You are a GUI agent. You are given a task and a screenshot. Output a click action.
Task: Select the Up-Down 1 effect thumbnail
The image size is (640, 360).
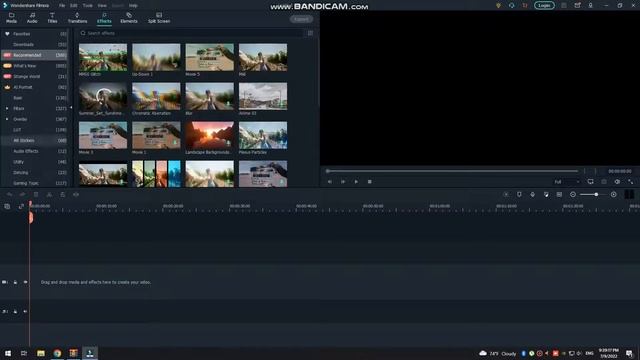156,57
